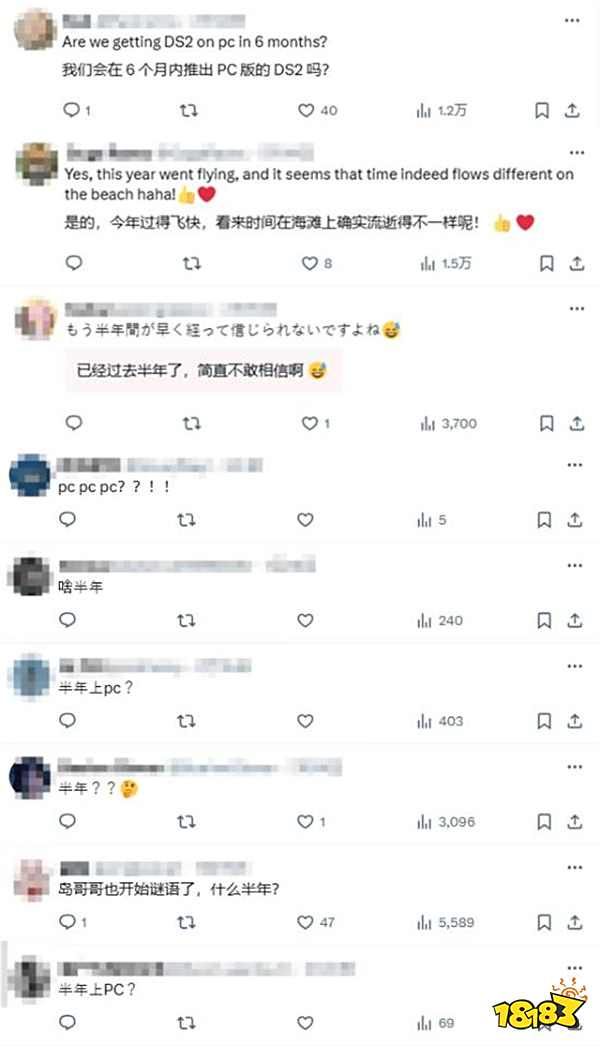Bookmark the "this year went flying" comment
Screen dimensions: 600x1046
coord(547,264)
